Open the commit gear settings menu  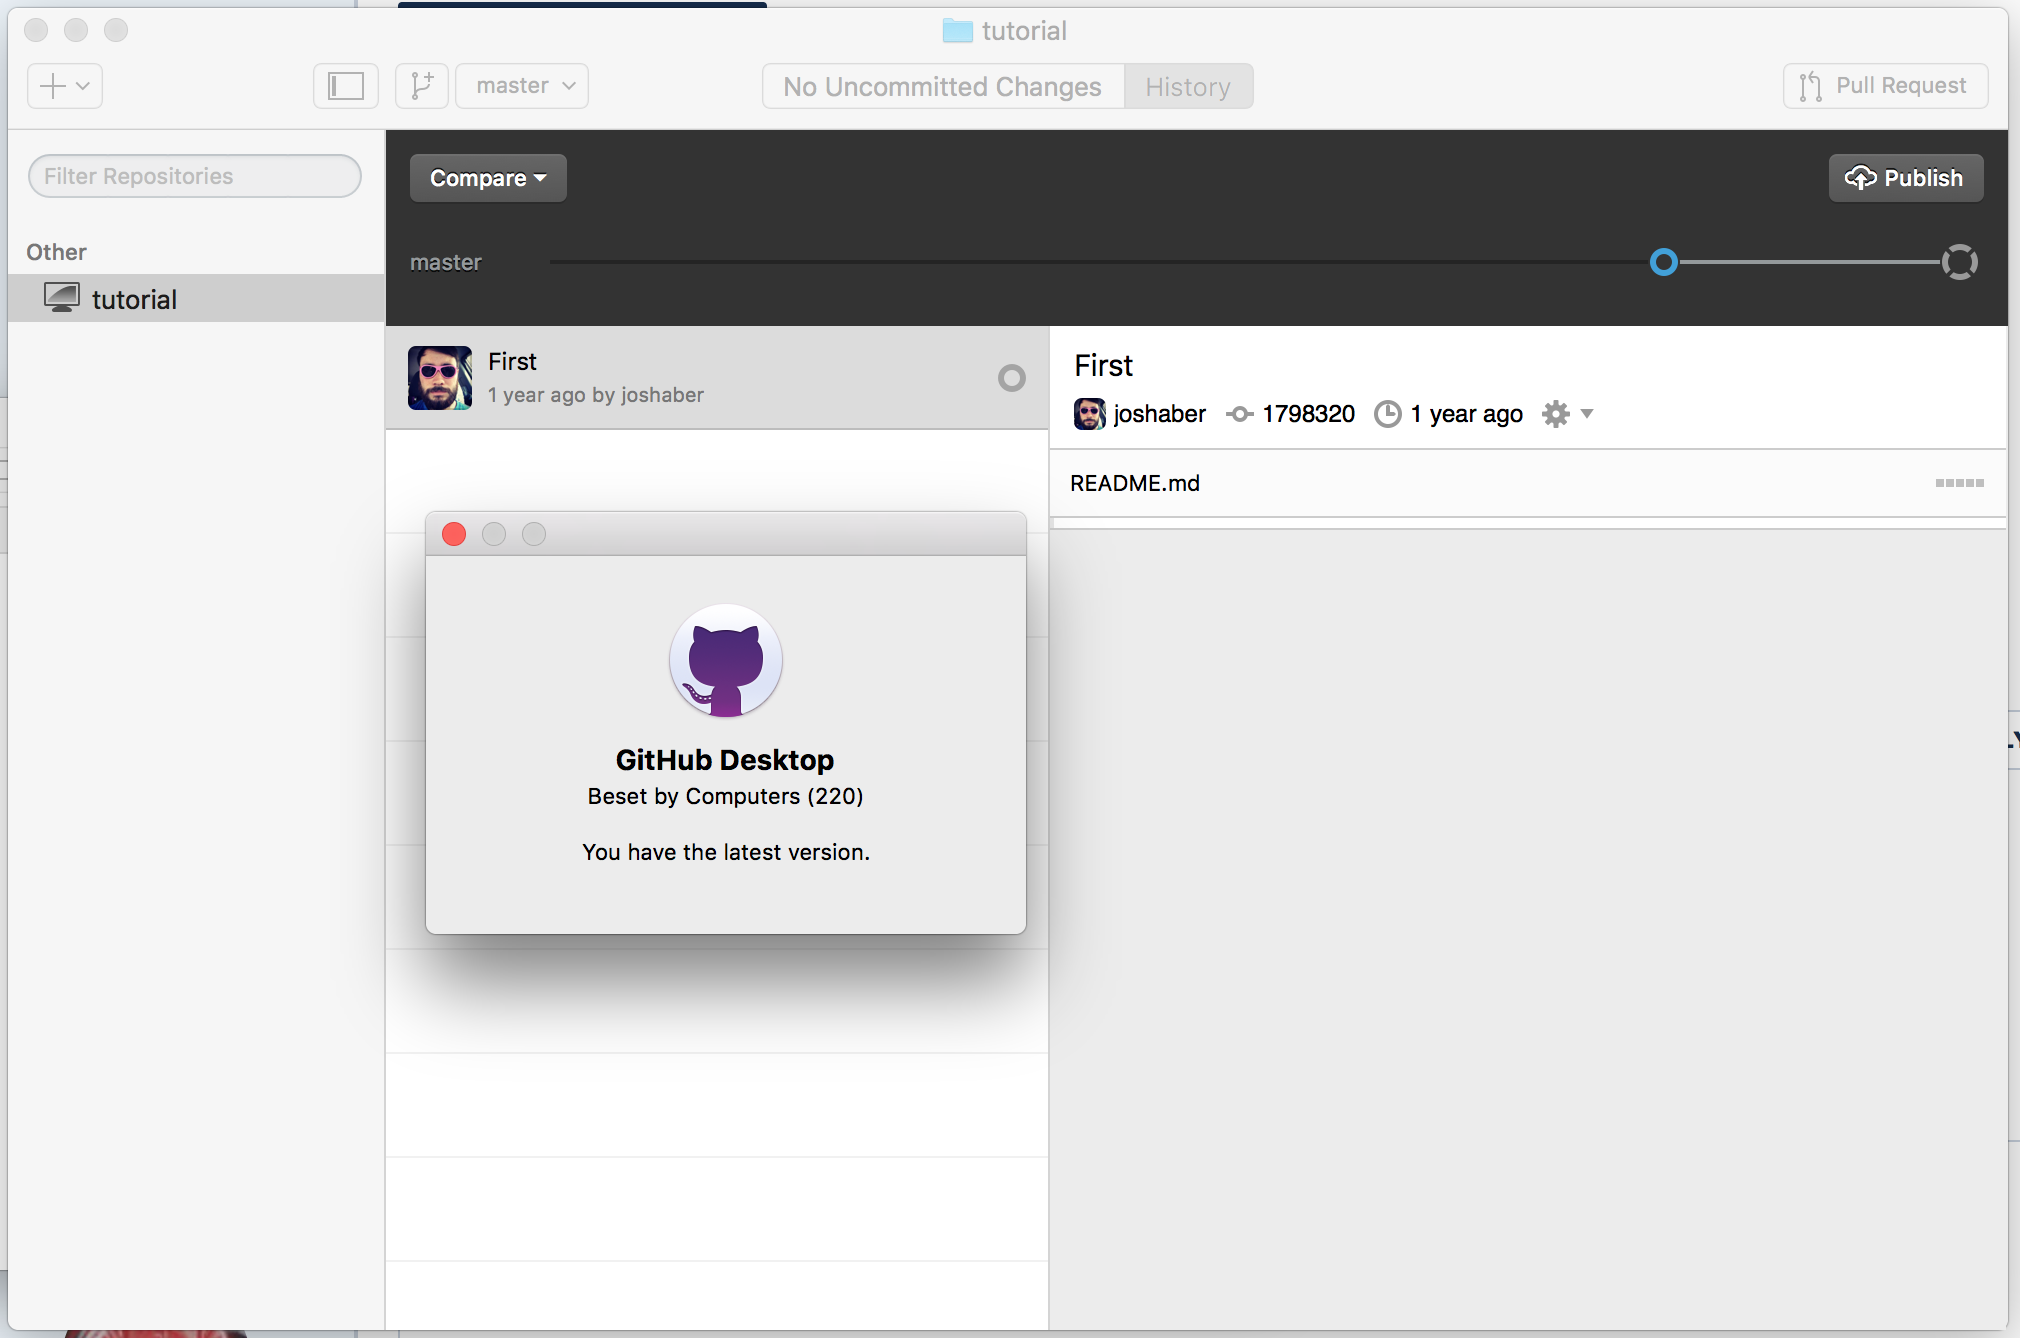click(1567, 414)
